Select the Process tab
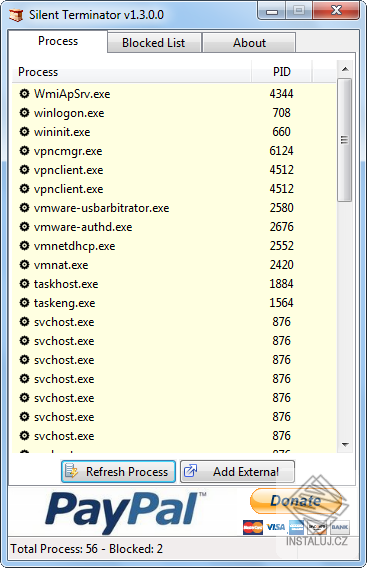 tap(58, 41)
